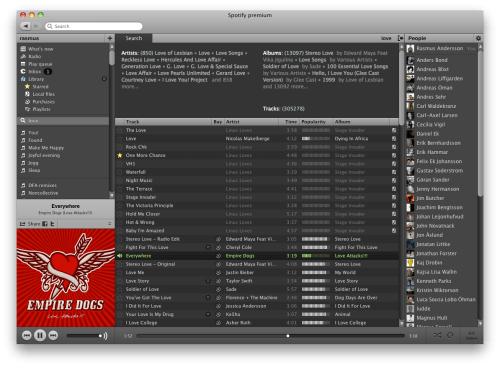Click Empire Dogs album cover art
This screenshot has width=500, height=367.
point(66,277)
